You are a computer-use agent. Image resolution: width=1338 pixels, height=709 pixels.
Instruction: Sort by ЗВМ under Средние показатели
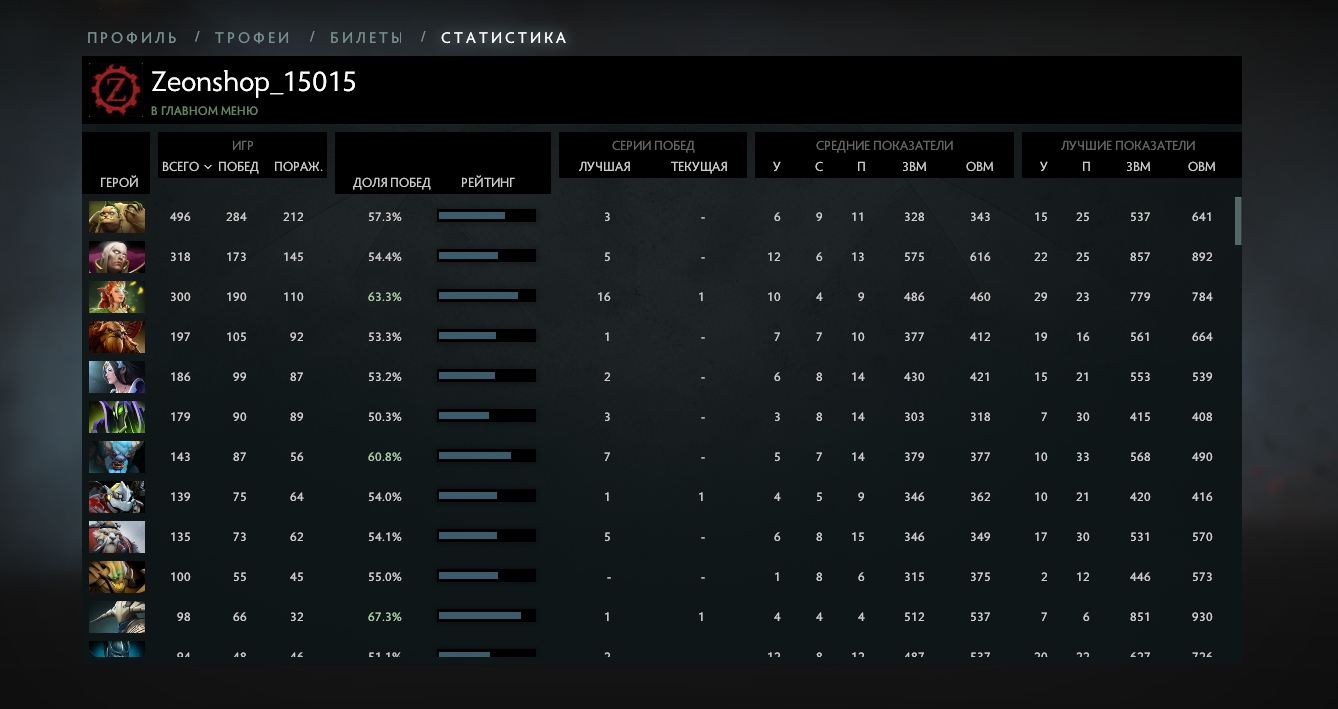[914, 167]
